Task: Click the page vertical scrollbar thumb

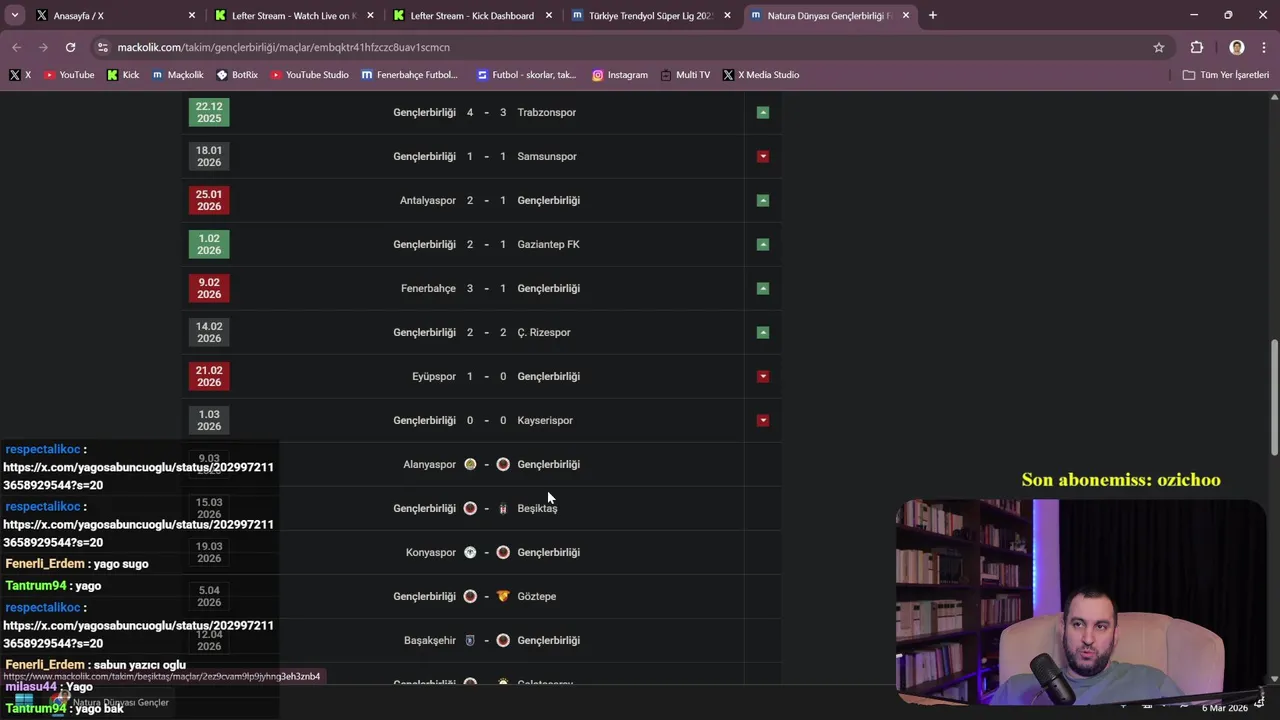Action: [1274, 397]
